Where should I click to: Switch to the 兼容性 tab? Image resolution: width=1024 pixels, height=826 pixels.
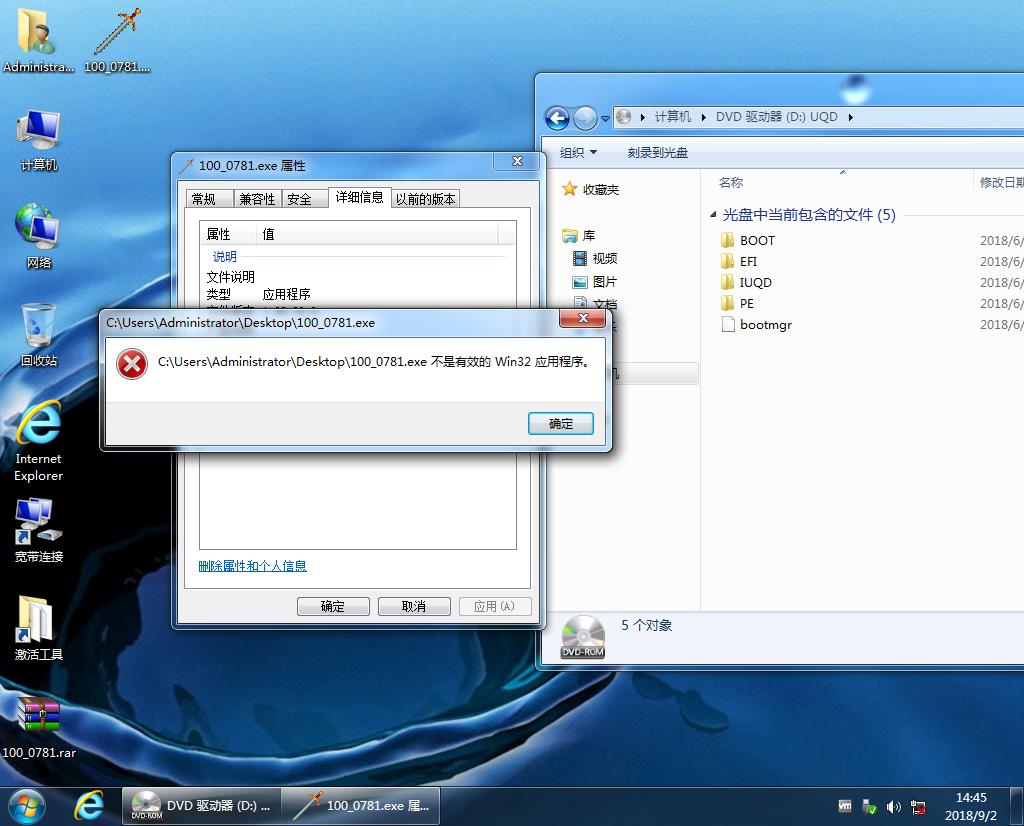(257, 199)
